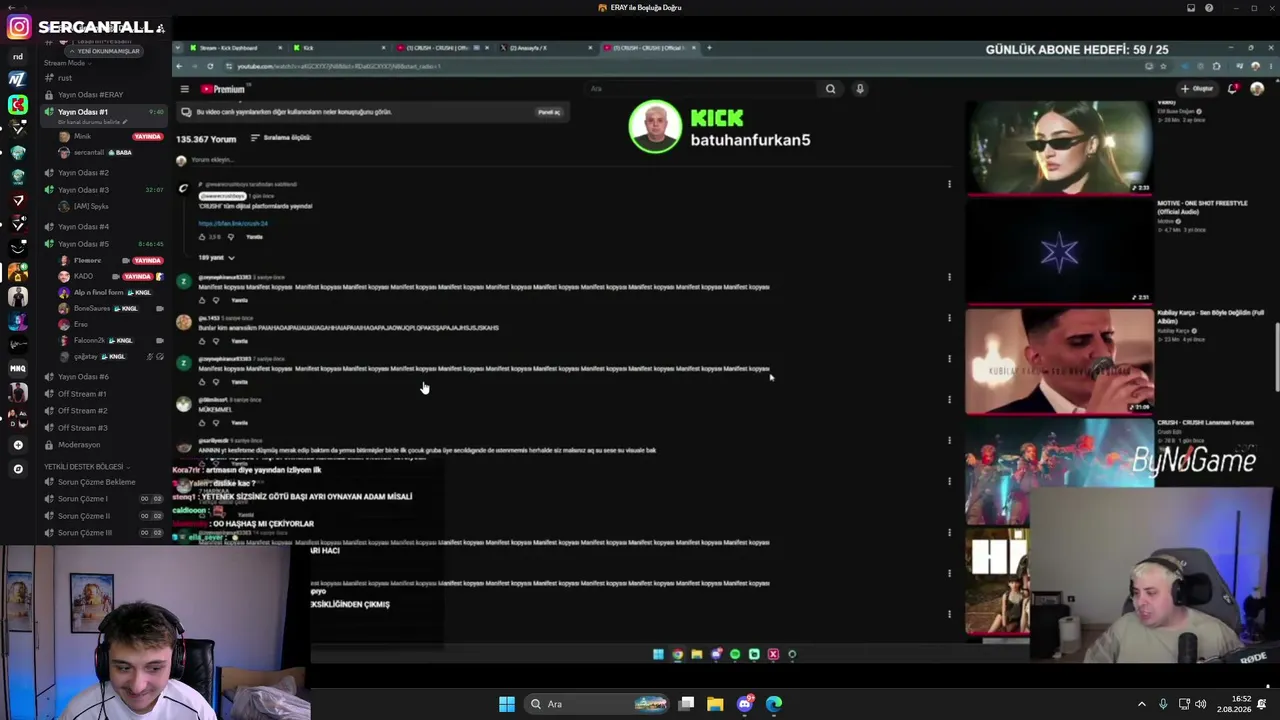Open MOTIVE - ONE SHOT FREESTYLE video title
The image size is (1280, 720).
[x=1202, y=207]
